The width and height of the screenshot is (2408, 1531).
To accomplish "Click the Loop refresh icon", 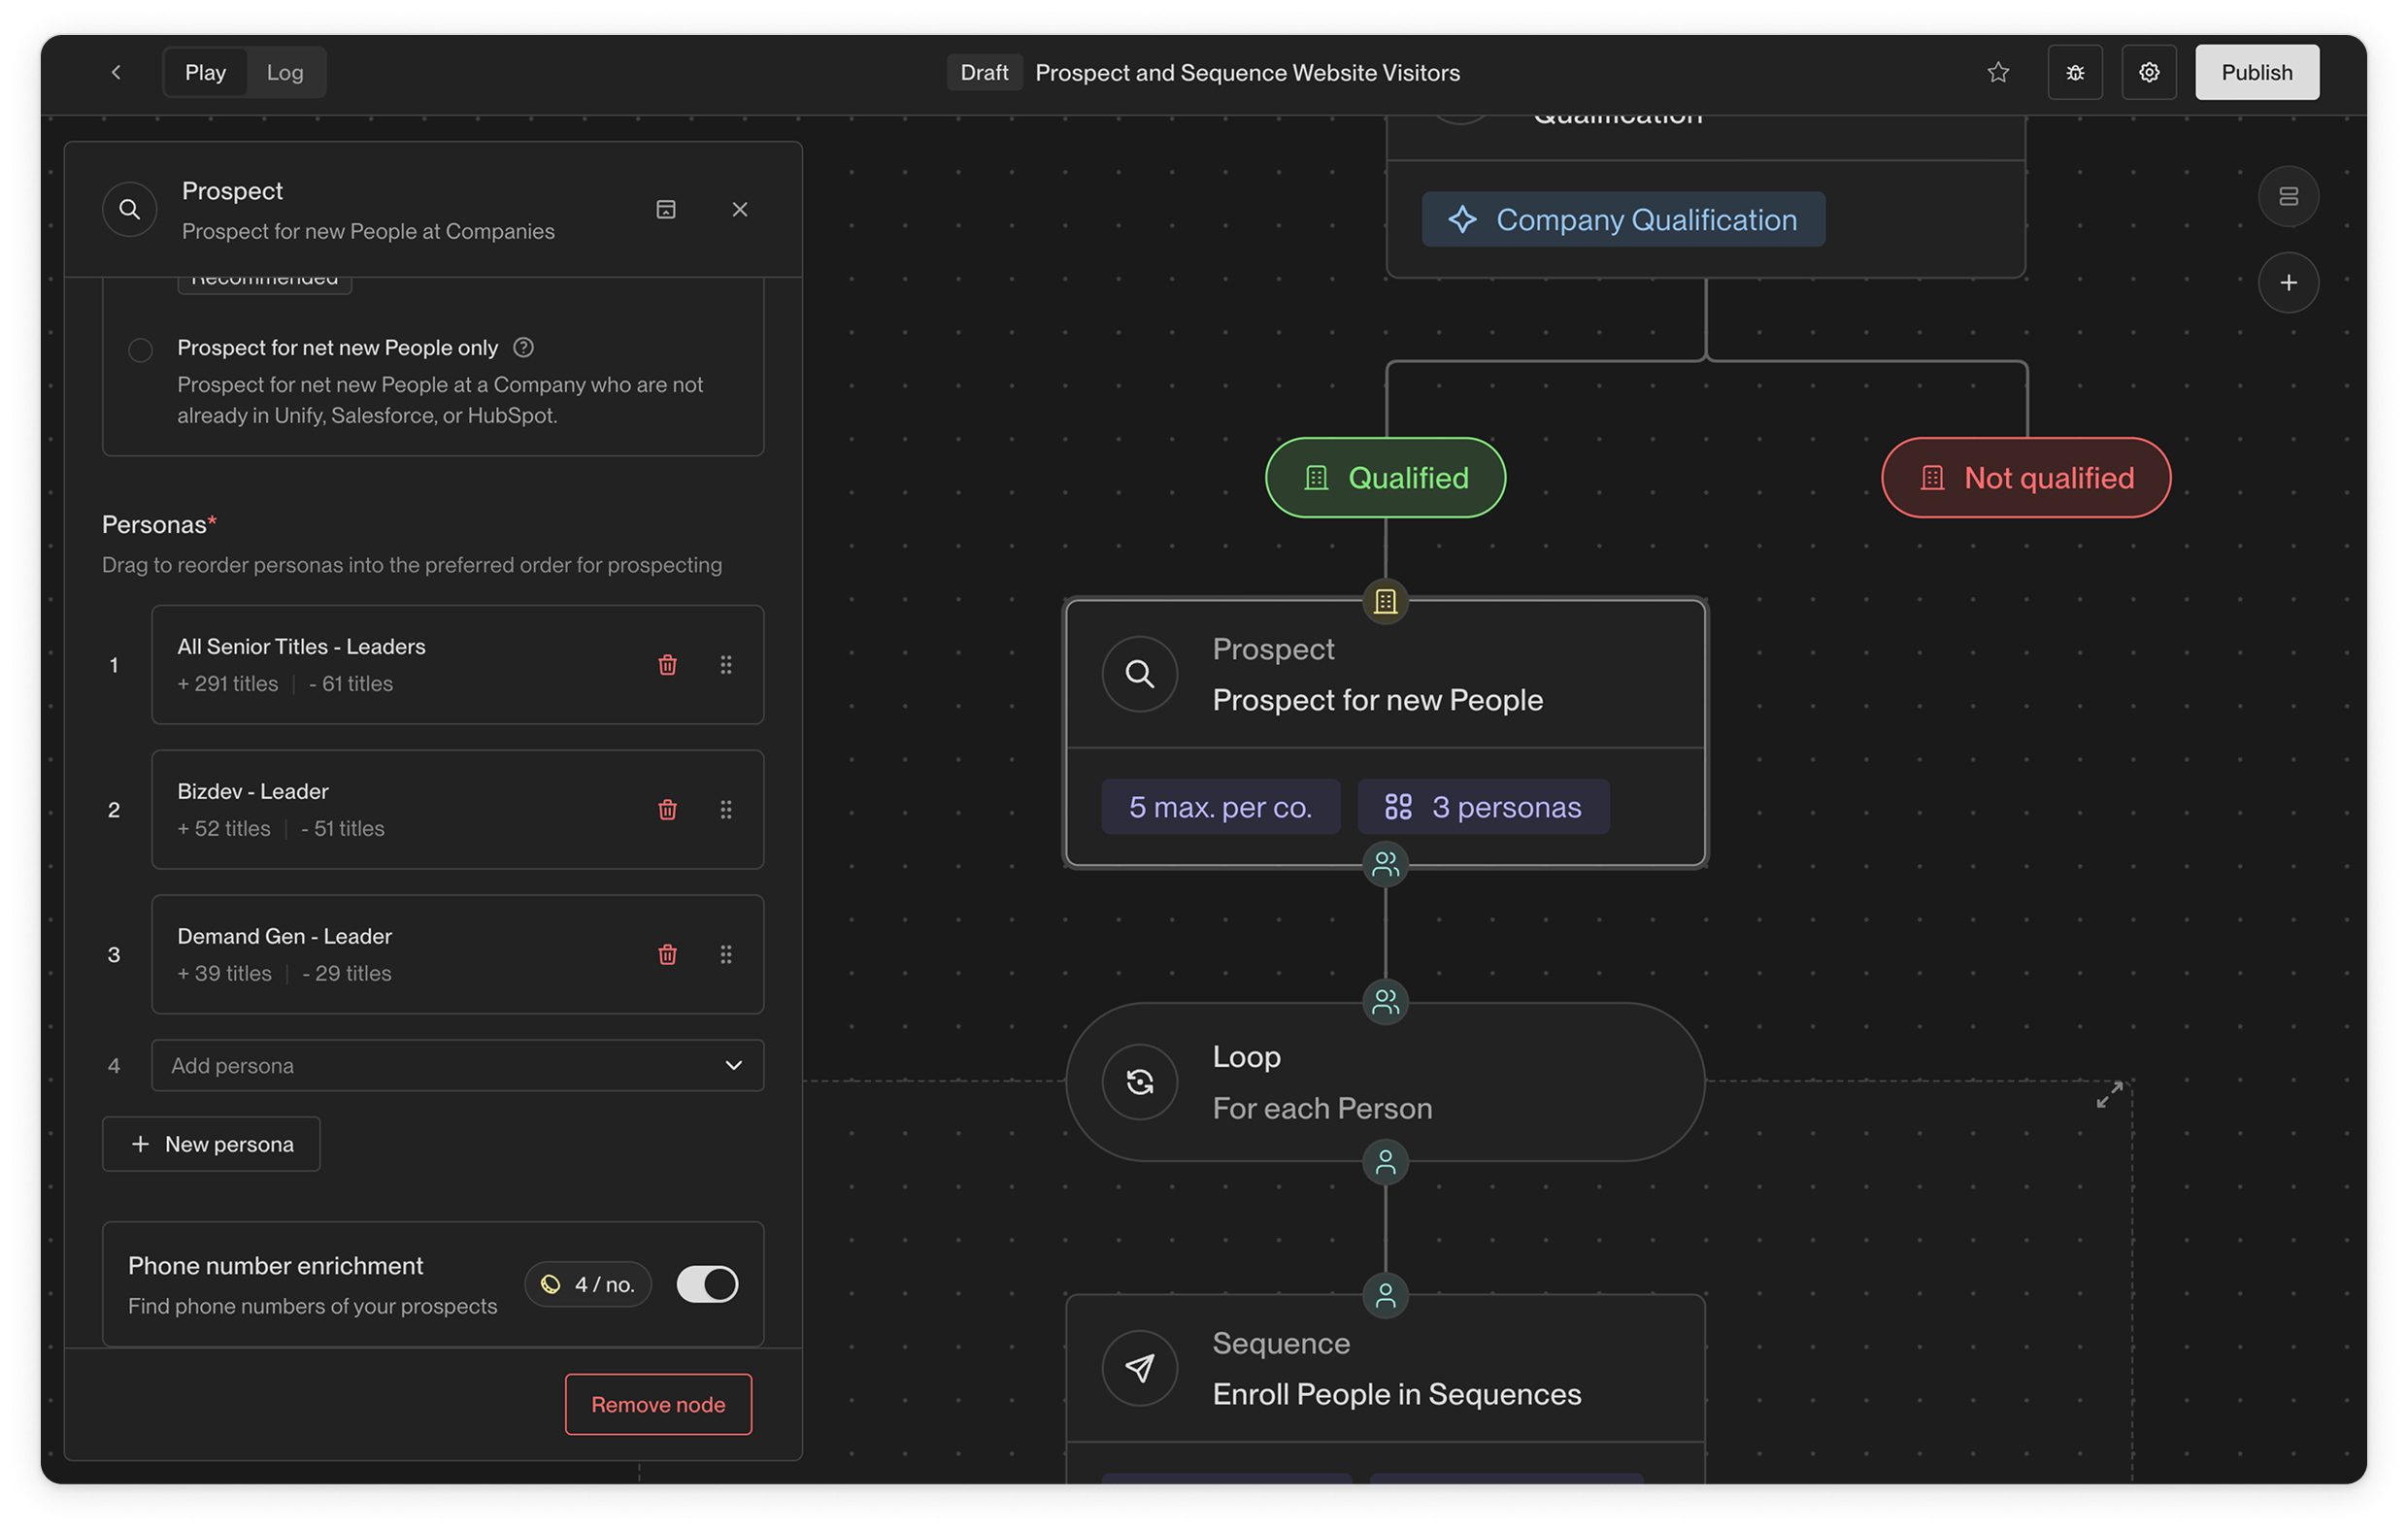I will [x=1140, y=1083].
